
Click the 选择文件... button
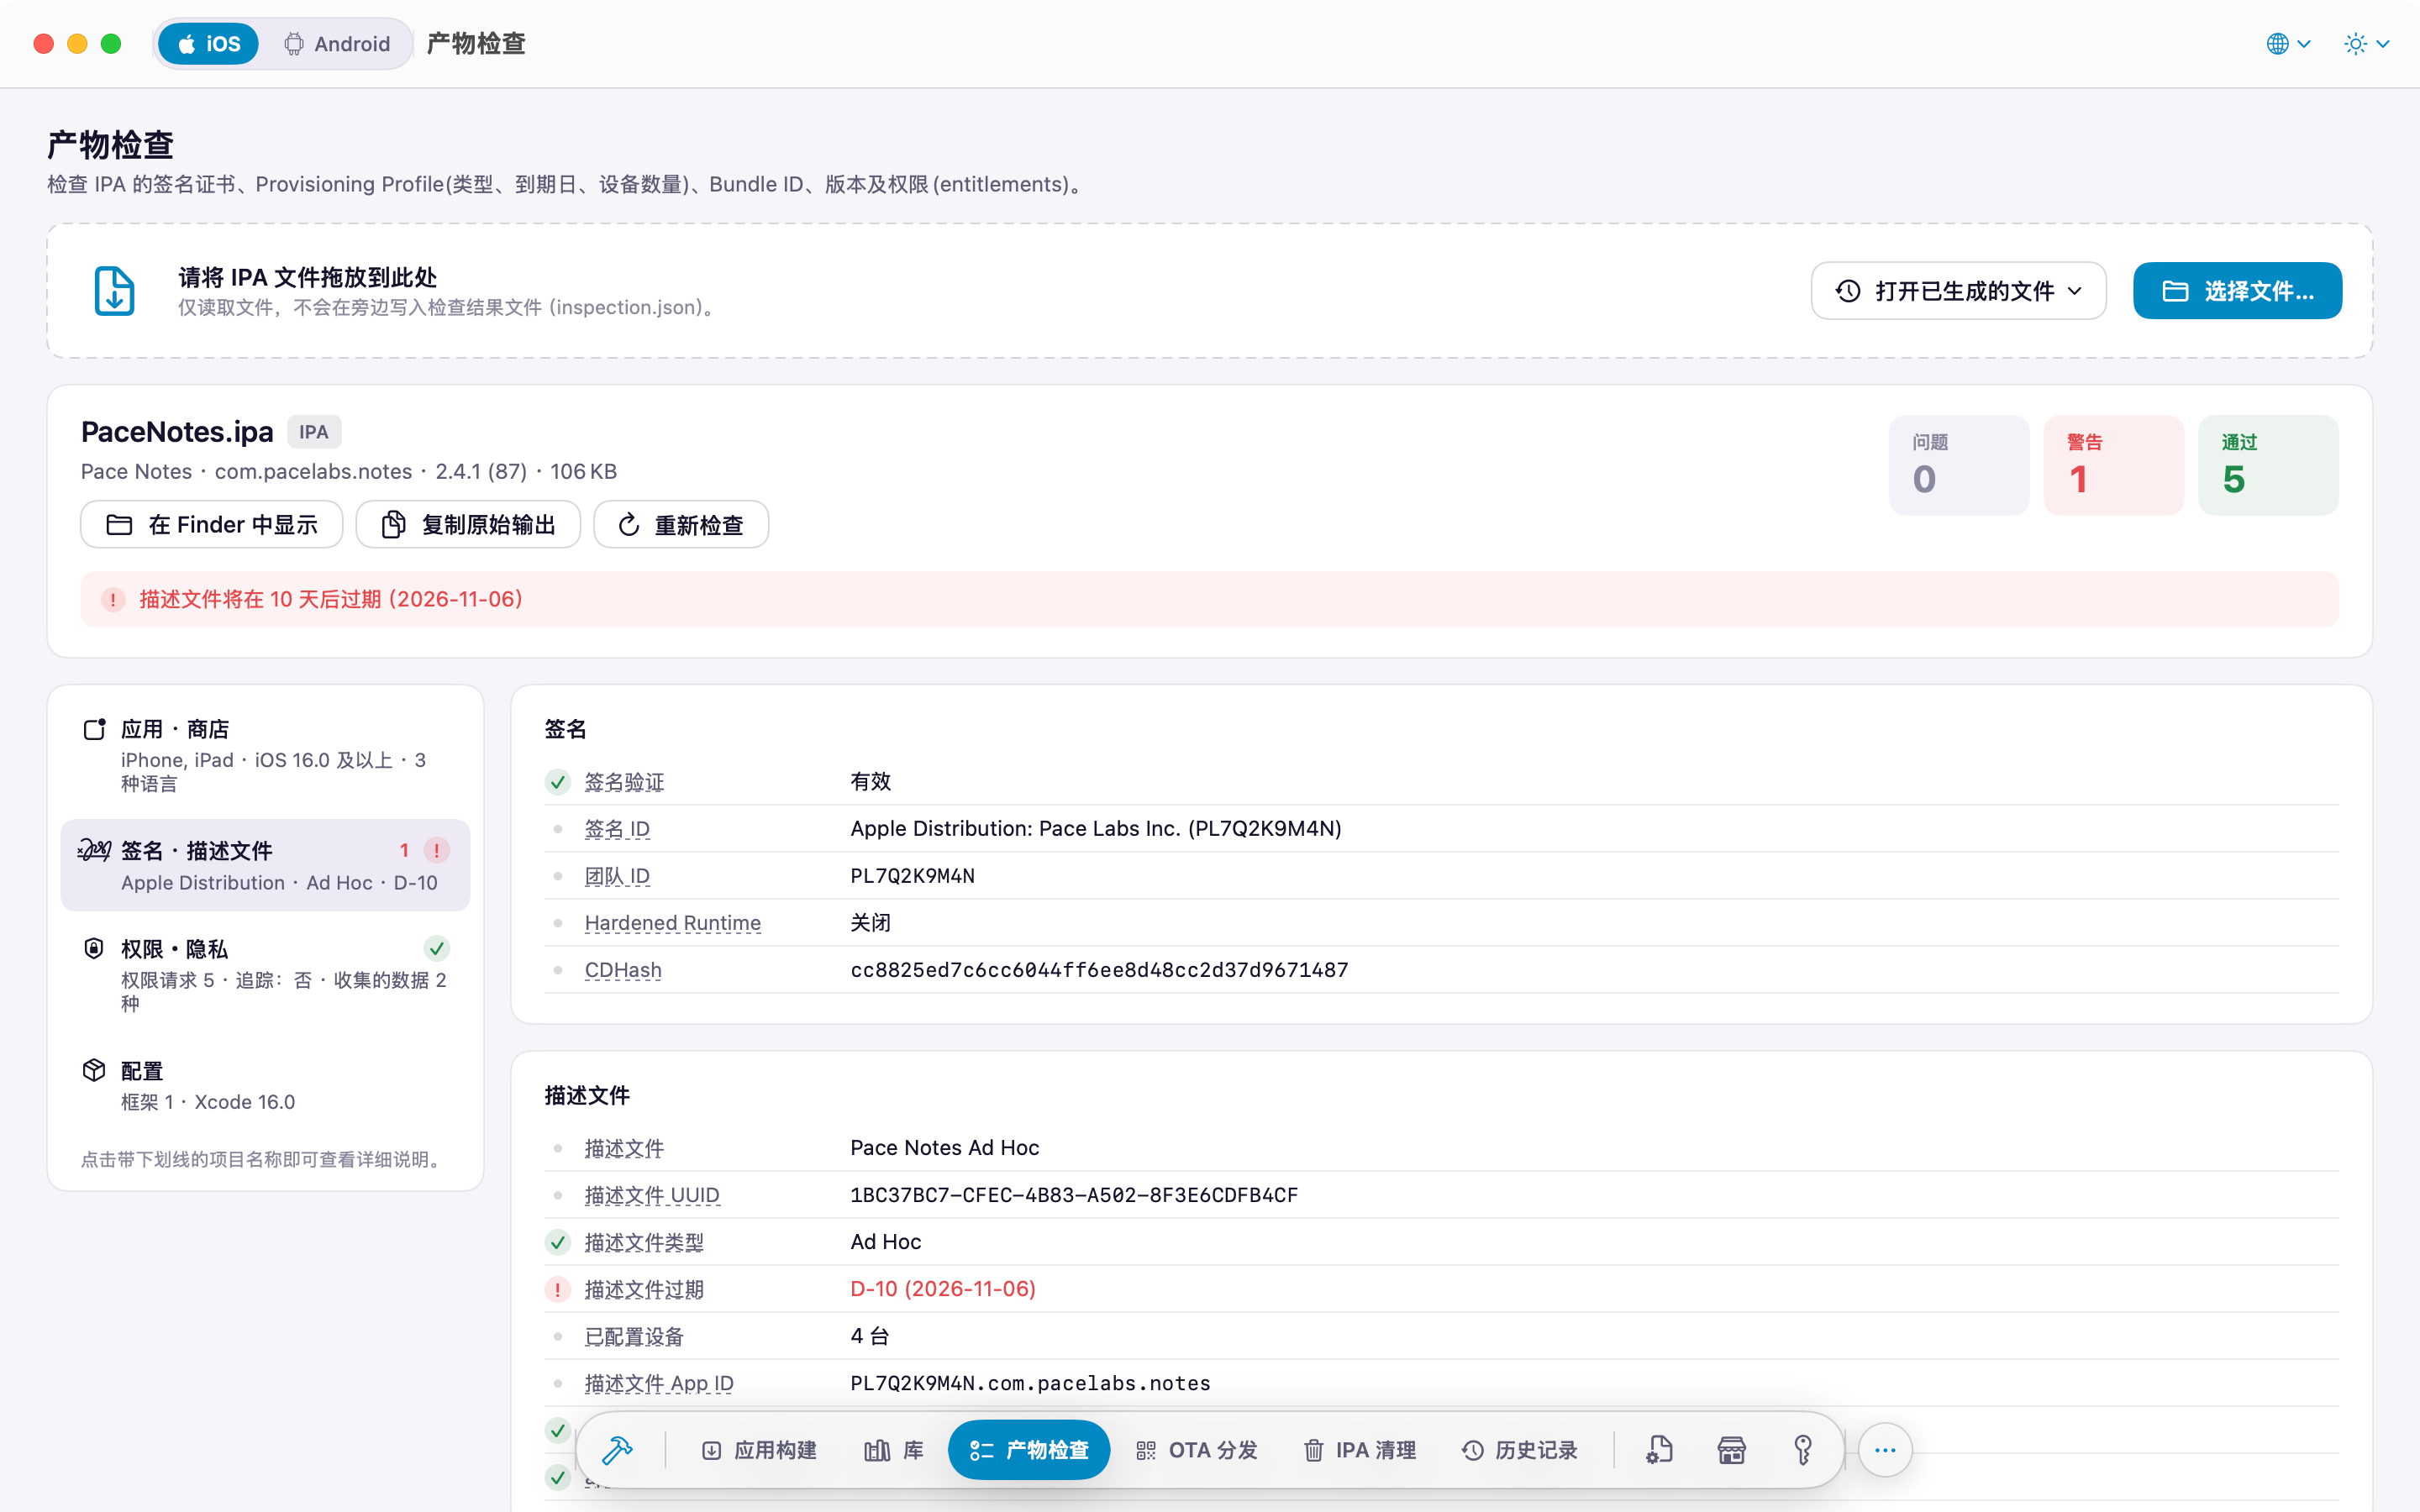[x=2237, y=291]
